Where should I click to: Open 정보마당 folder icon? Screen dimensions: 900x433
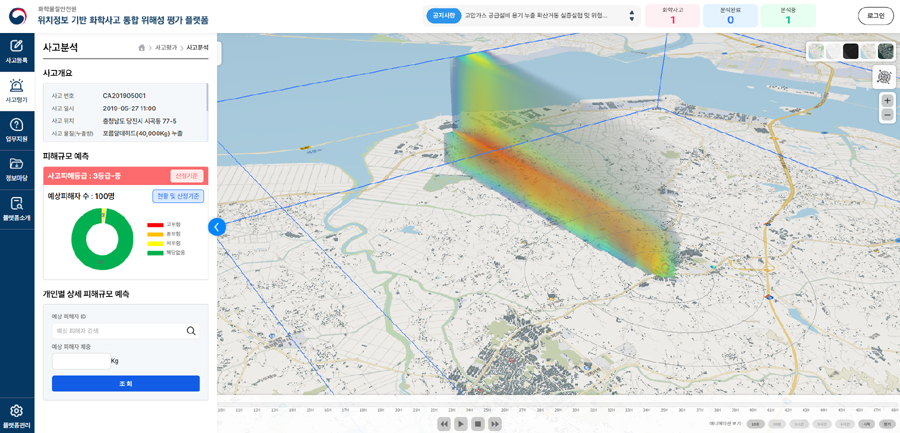pos(17,169)
